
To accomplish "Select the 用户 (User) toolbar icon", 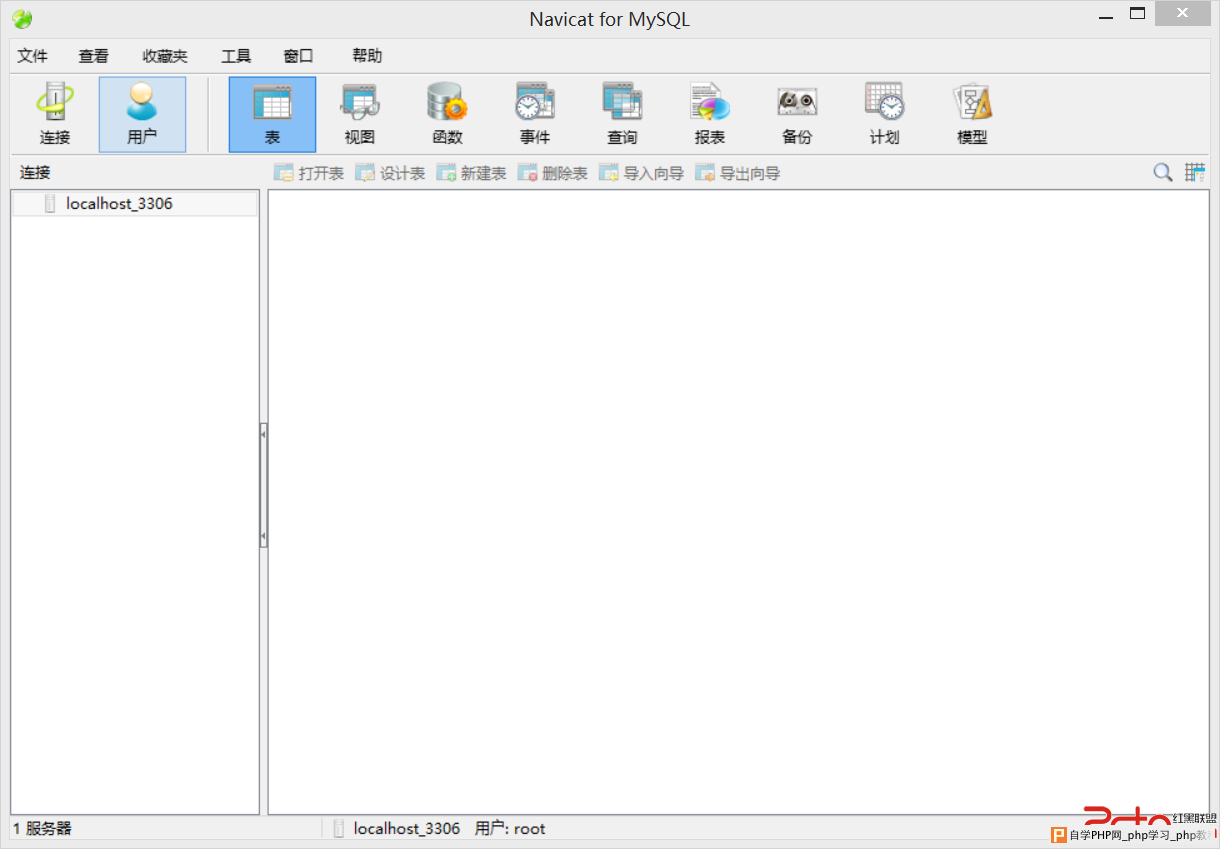I will click(x=142, y=114).
